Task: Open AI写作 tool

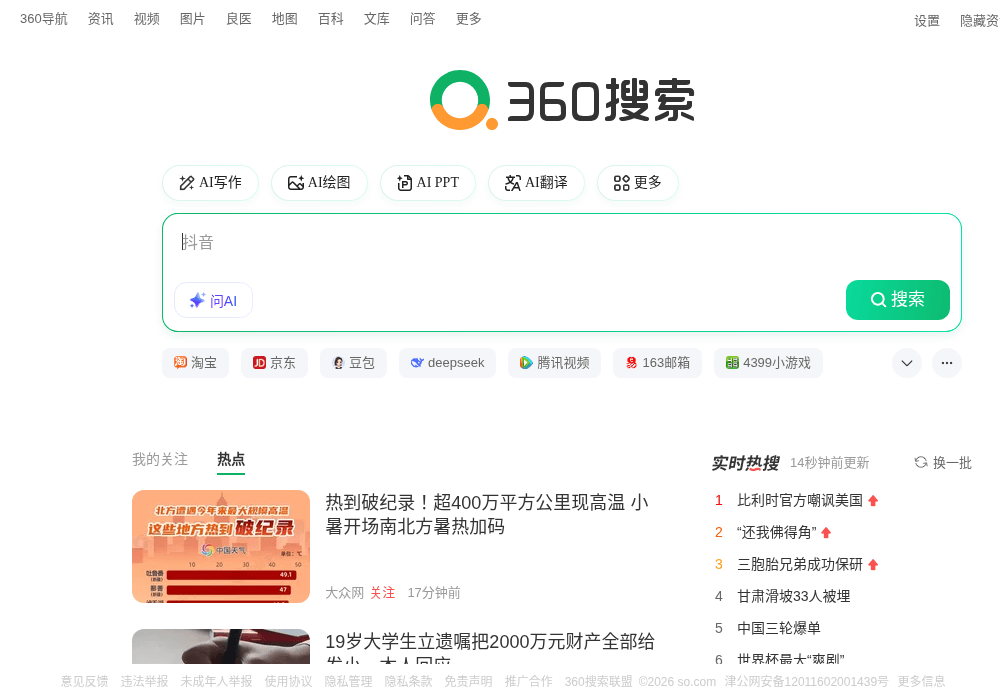Action: pos(210,183)
